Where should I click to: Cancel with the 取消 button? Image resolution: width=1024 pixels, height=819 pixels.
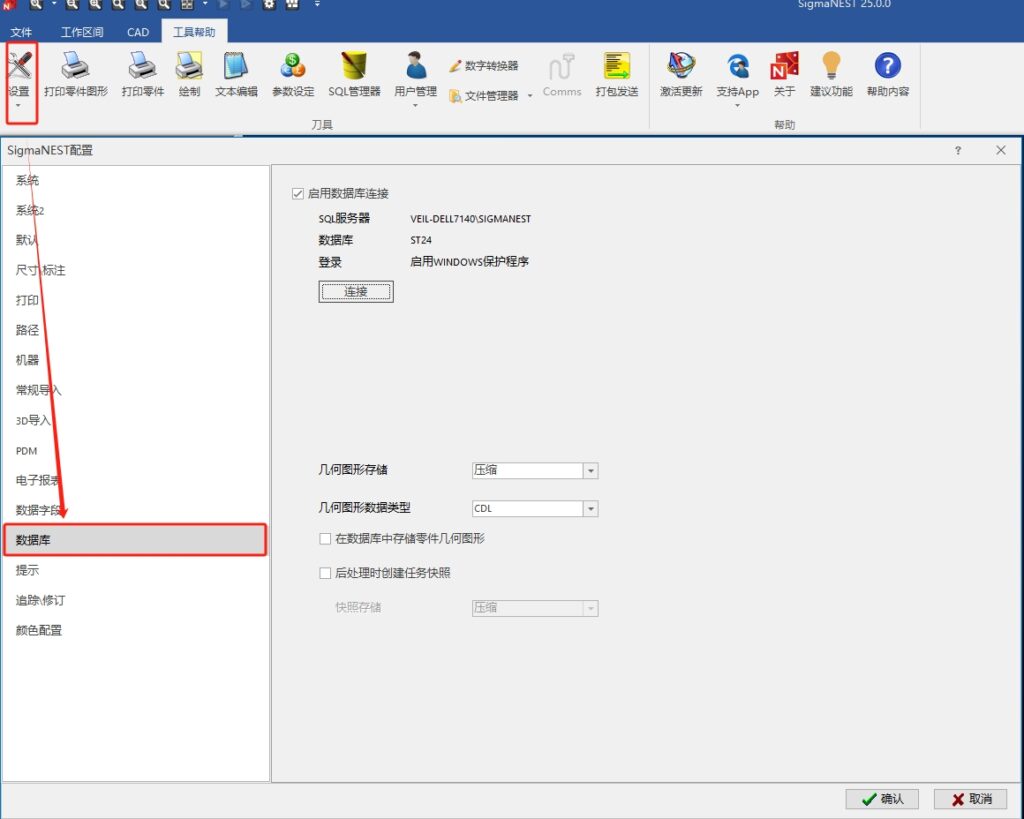tap(970, 799)
